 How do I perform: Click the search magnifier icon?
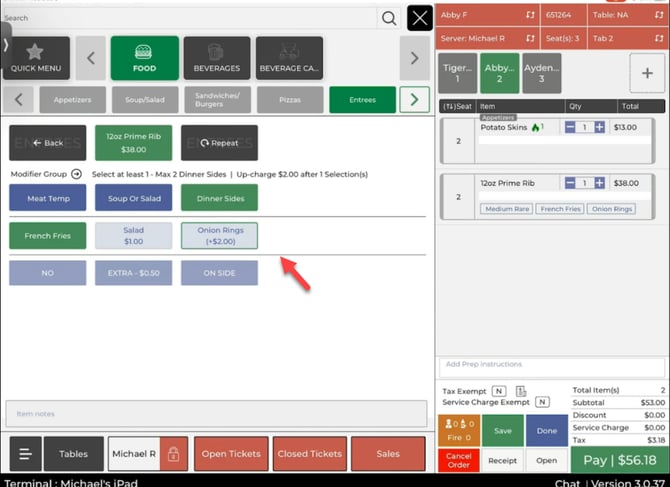(388, 18)
